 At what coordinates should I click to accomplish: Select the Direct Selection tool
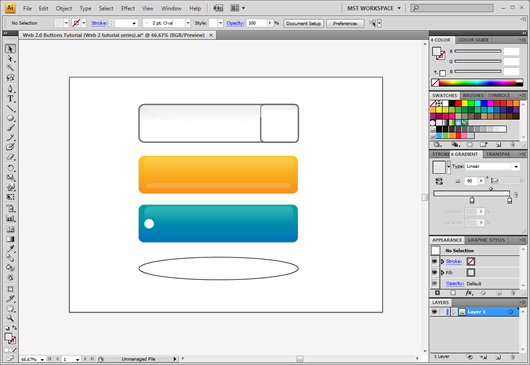click(10, 59)
